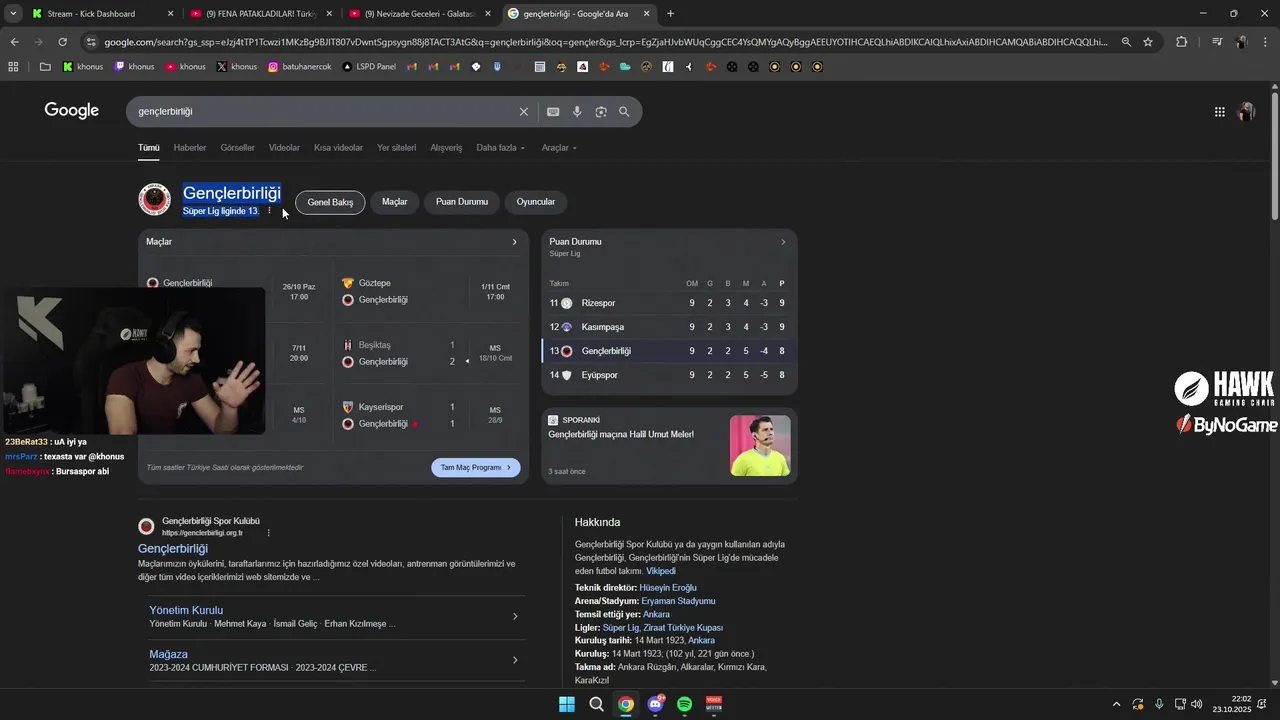
Task: Open the Google apps grid
Action: pyautogui.click(x=1220, y=112)
